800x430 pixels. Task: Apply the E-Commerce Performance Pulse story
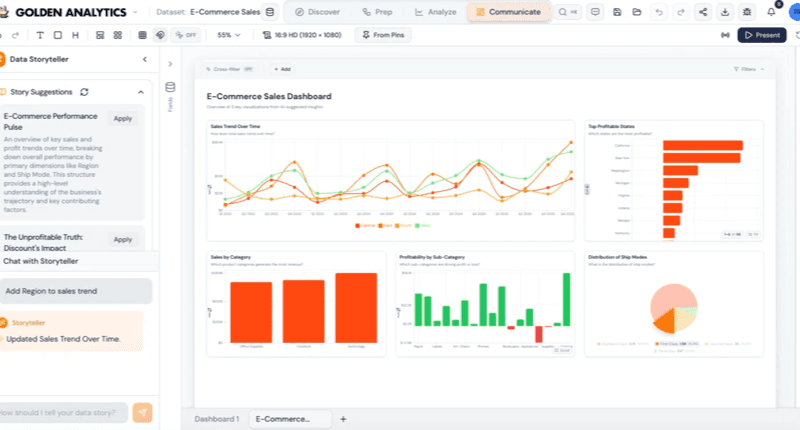[x=122, y=118]
